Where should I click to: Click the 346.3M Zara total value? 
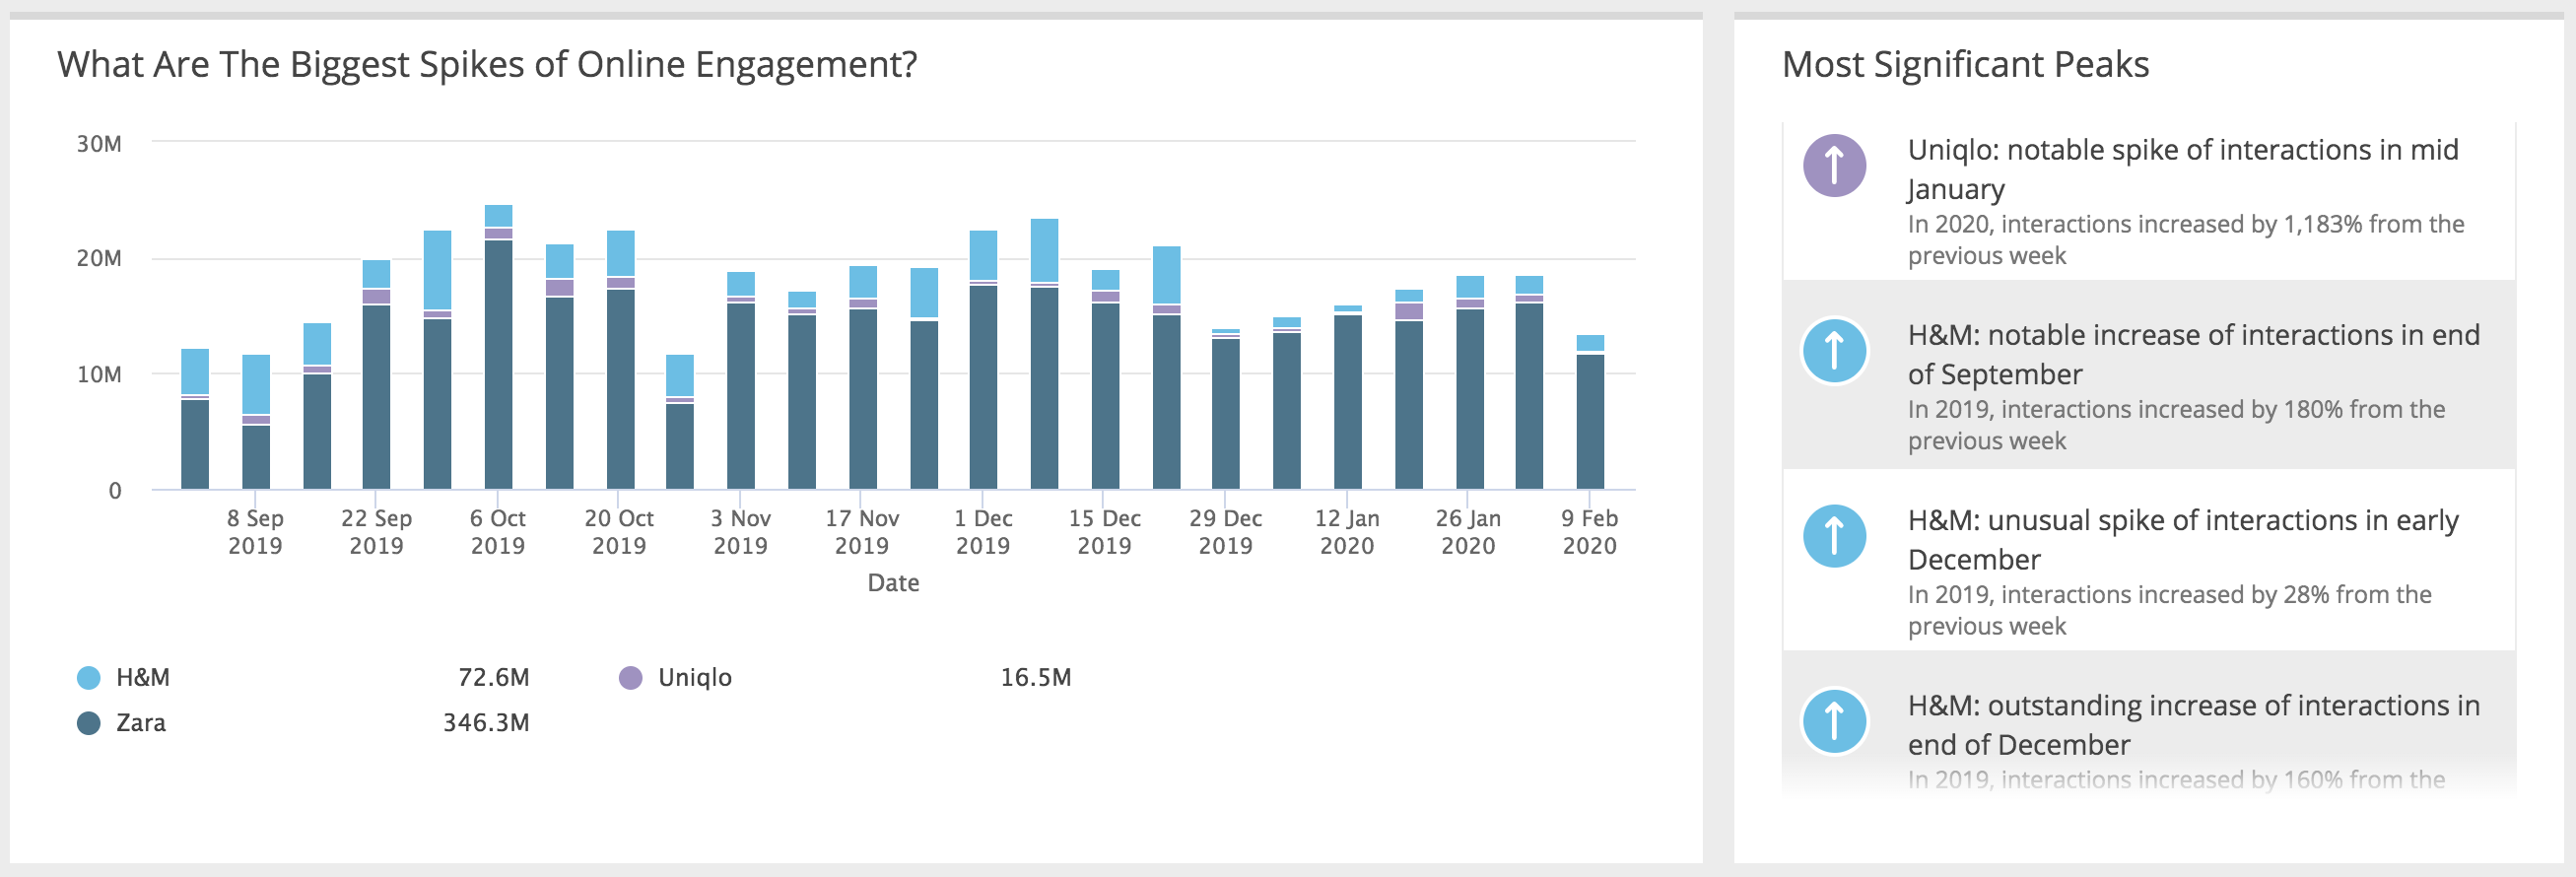pyautogui.click(x=487, y=723)
